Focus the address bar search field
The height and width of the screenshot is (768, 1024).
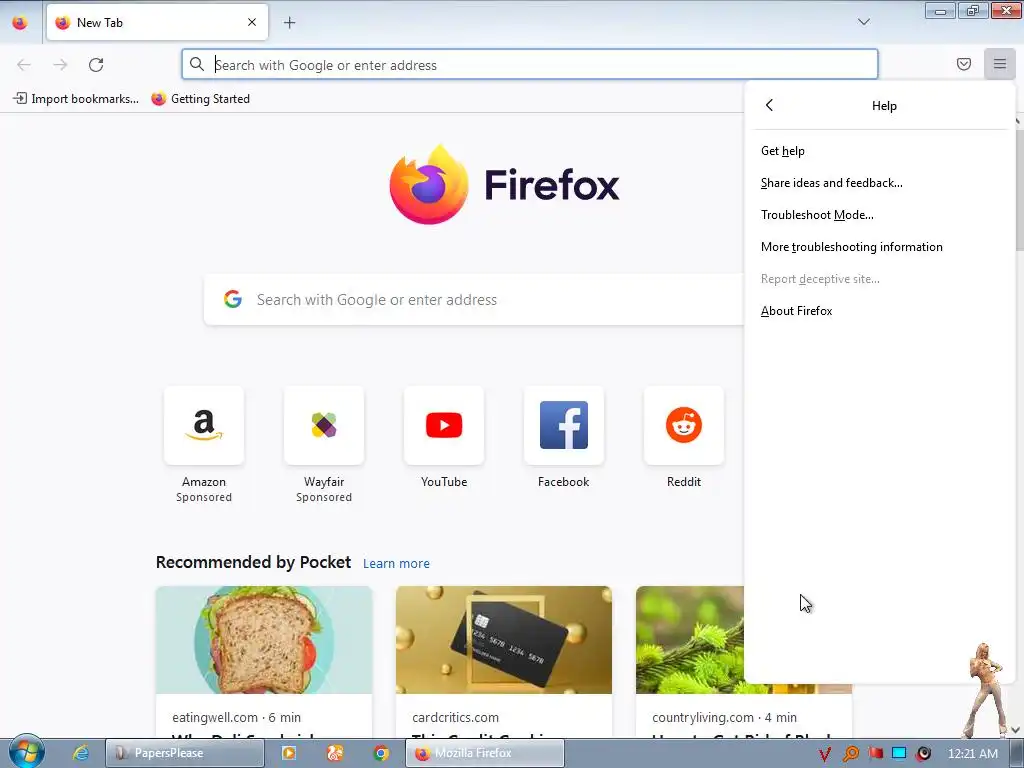click(530, 65)
